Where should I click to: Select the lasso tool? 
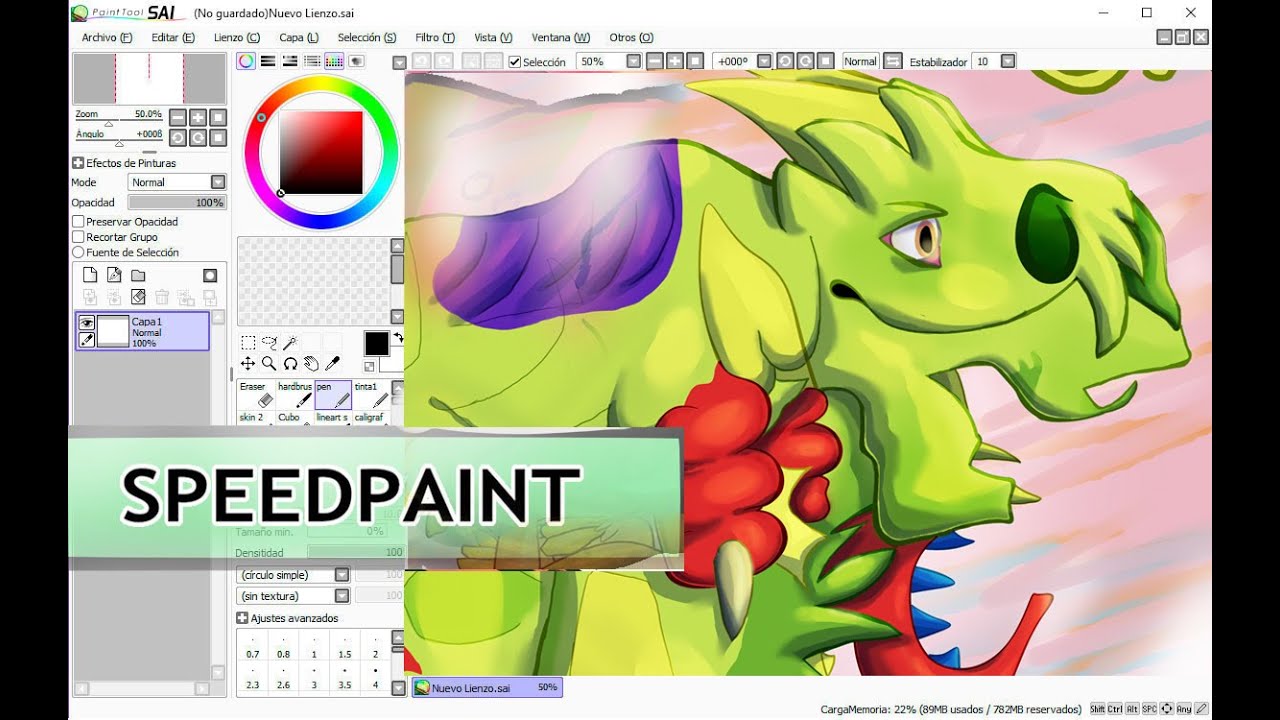(x=269, y=342)
